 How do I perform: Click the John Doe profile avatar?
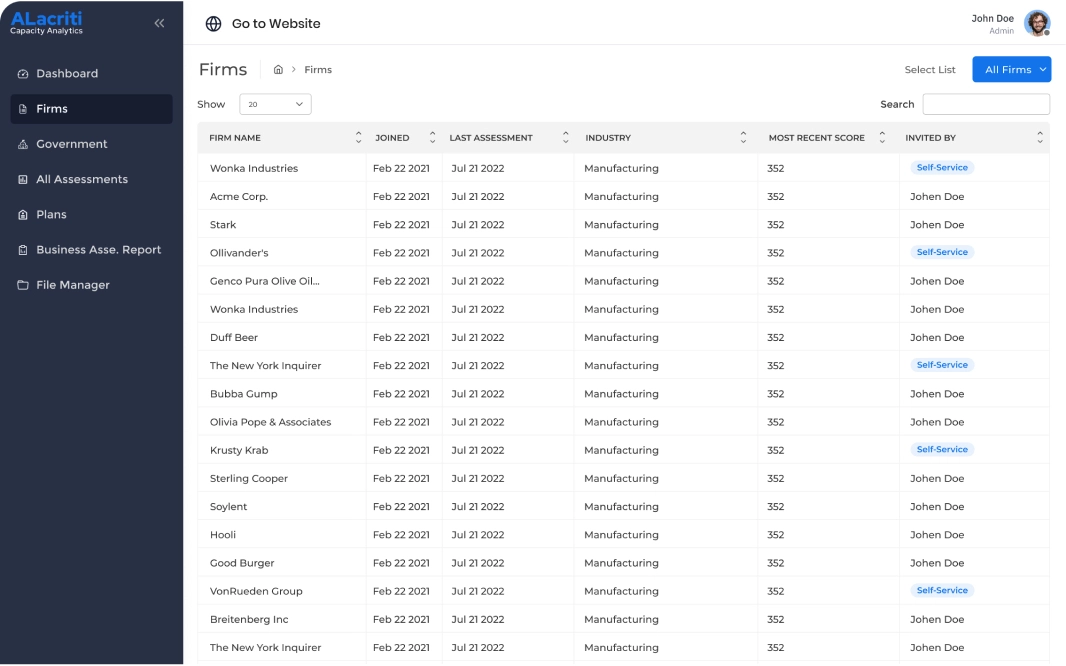click(1037, 23)
